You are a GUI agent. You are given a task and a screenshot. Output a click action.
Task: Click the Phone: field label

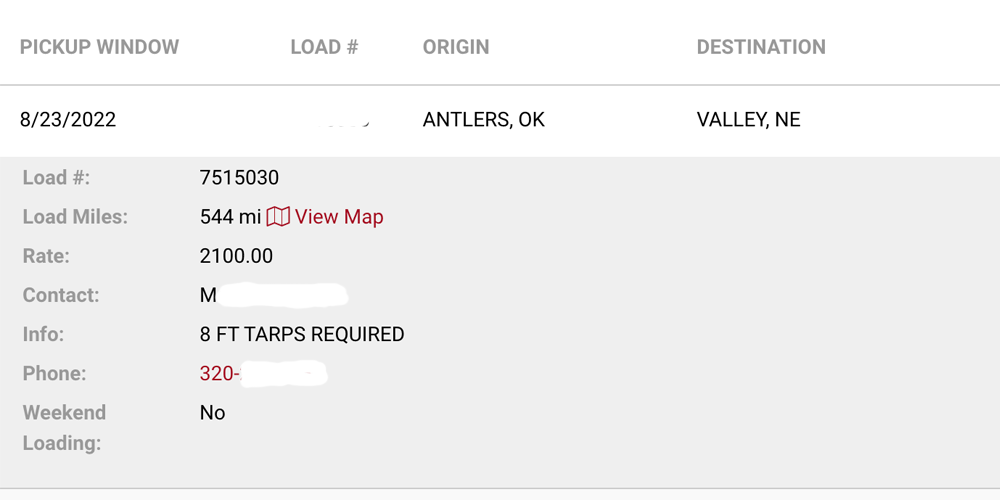click(x=54, y=374)
